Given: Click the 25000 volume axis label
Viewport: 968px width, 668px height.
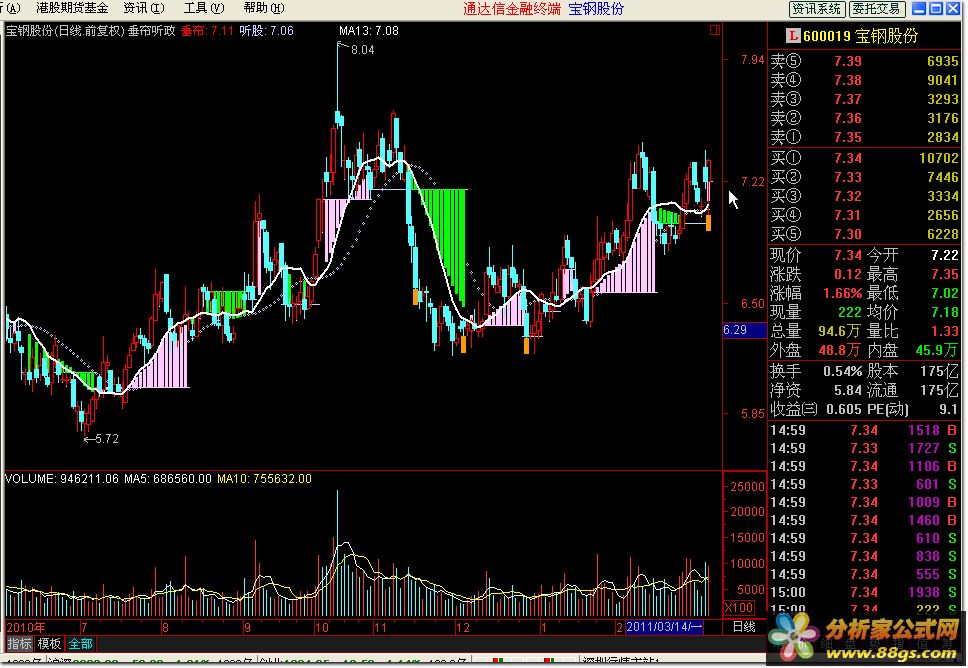Looking at the screenshot, I should [748, 486].
